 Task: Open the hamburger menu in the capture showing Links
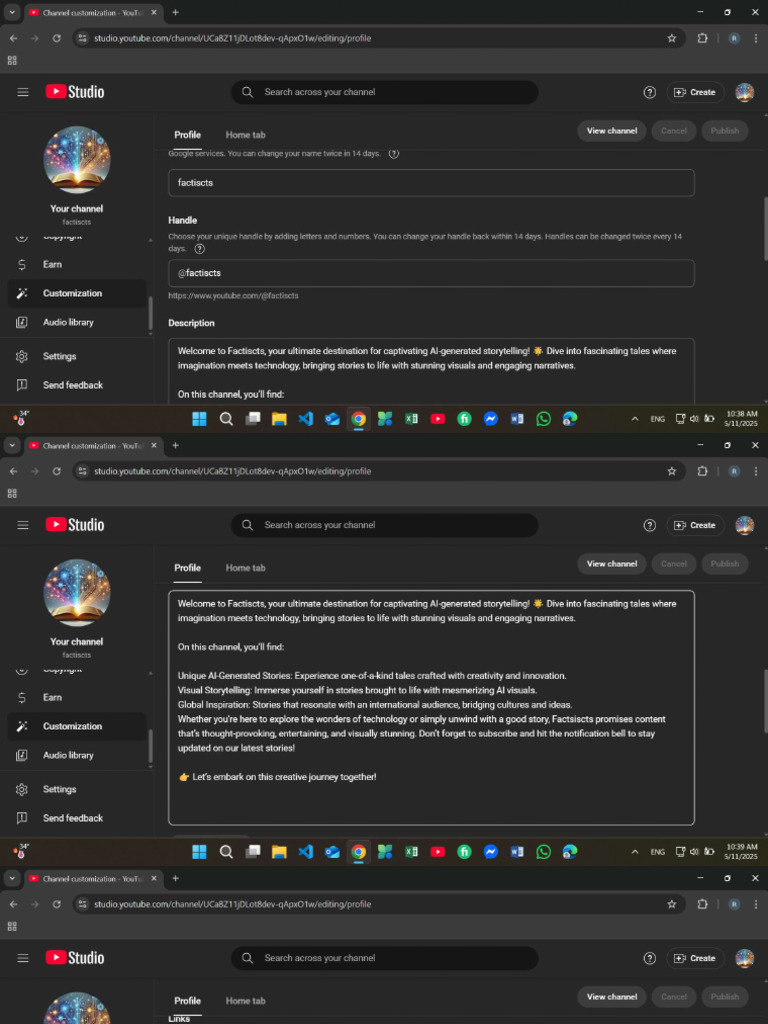(23, 958)
